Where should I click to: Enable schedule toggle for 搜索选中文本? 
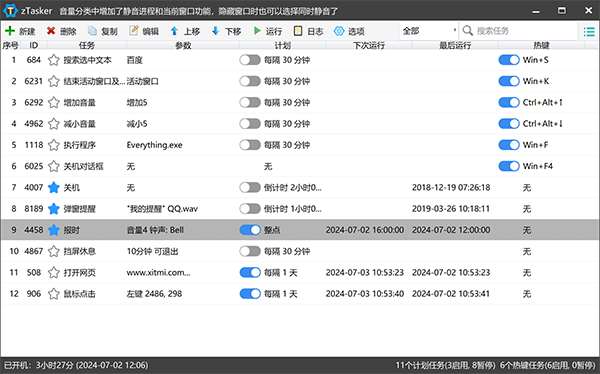pos(250,60)
